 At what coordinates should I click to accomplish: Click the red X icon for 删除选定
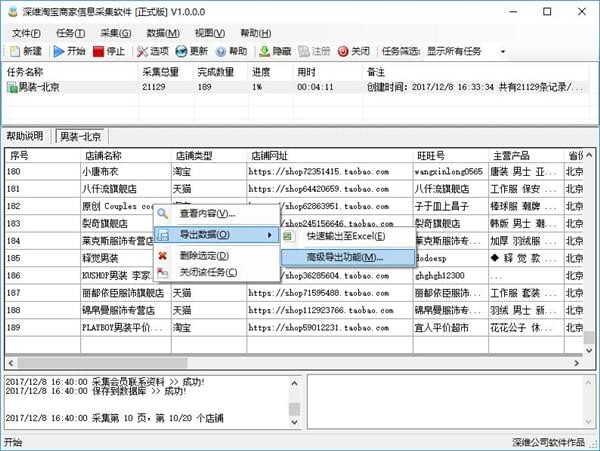(x=163, y=256)
